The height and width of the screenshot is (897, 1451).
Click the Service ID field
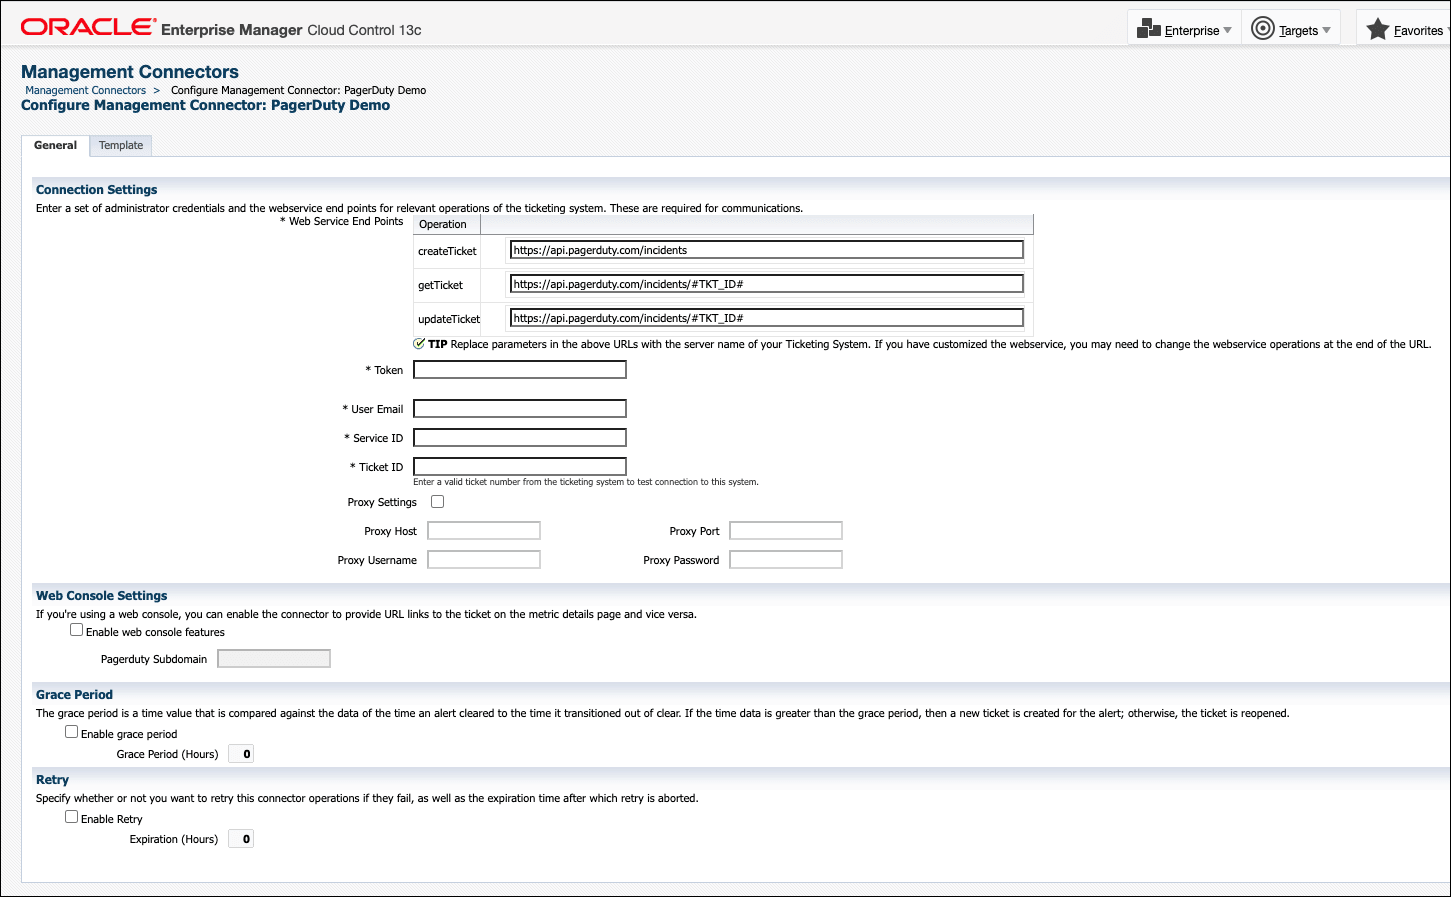(x=519, y=437)
